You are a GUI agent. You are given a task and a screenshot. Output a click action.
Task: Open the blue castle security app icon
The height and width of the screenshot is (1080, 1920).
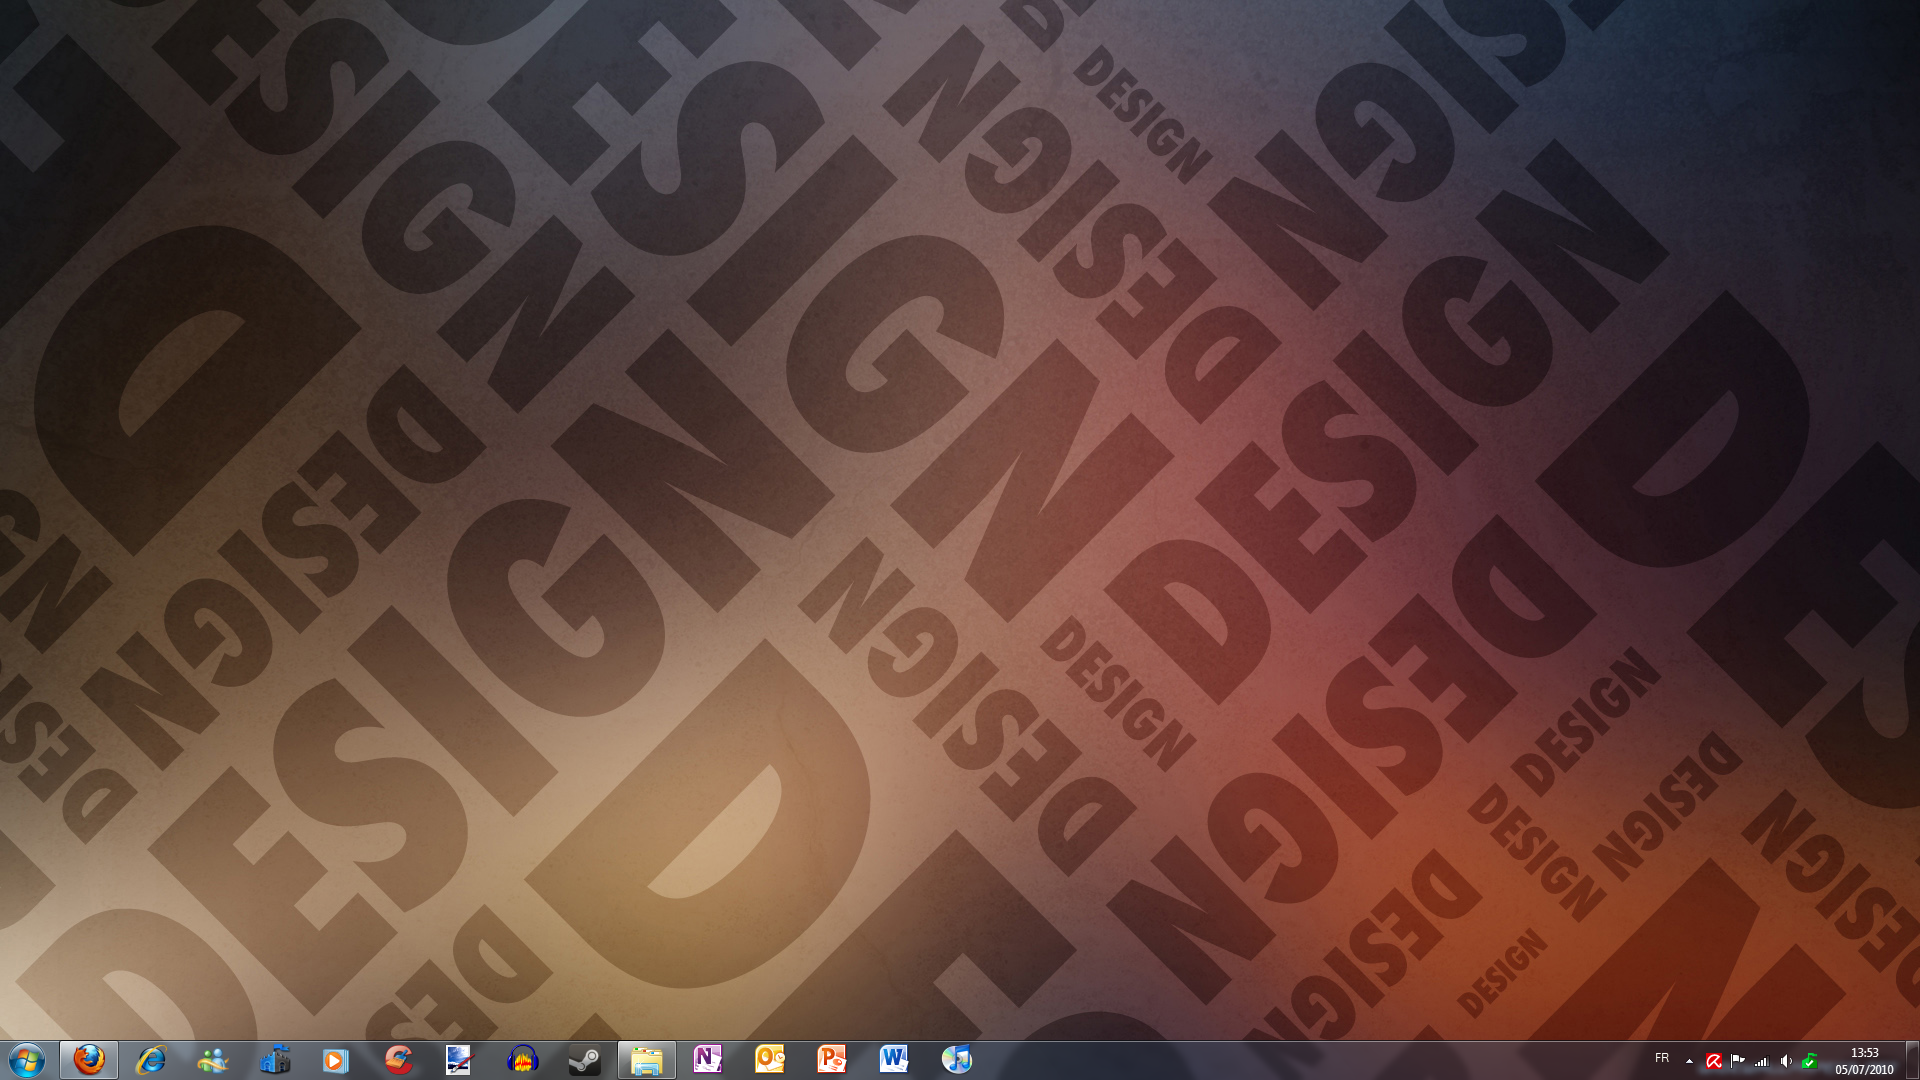(x=275, y=1060)
